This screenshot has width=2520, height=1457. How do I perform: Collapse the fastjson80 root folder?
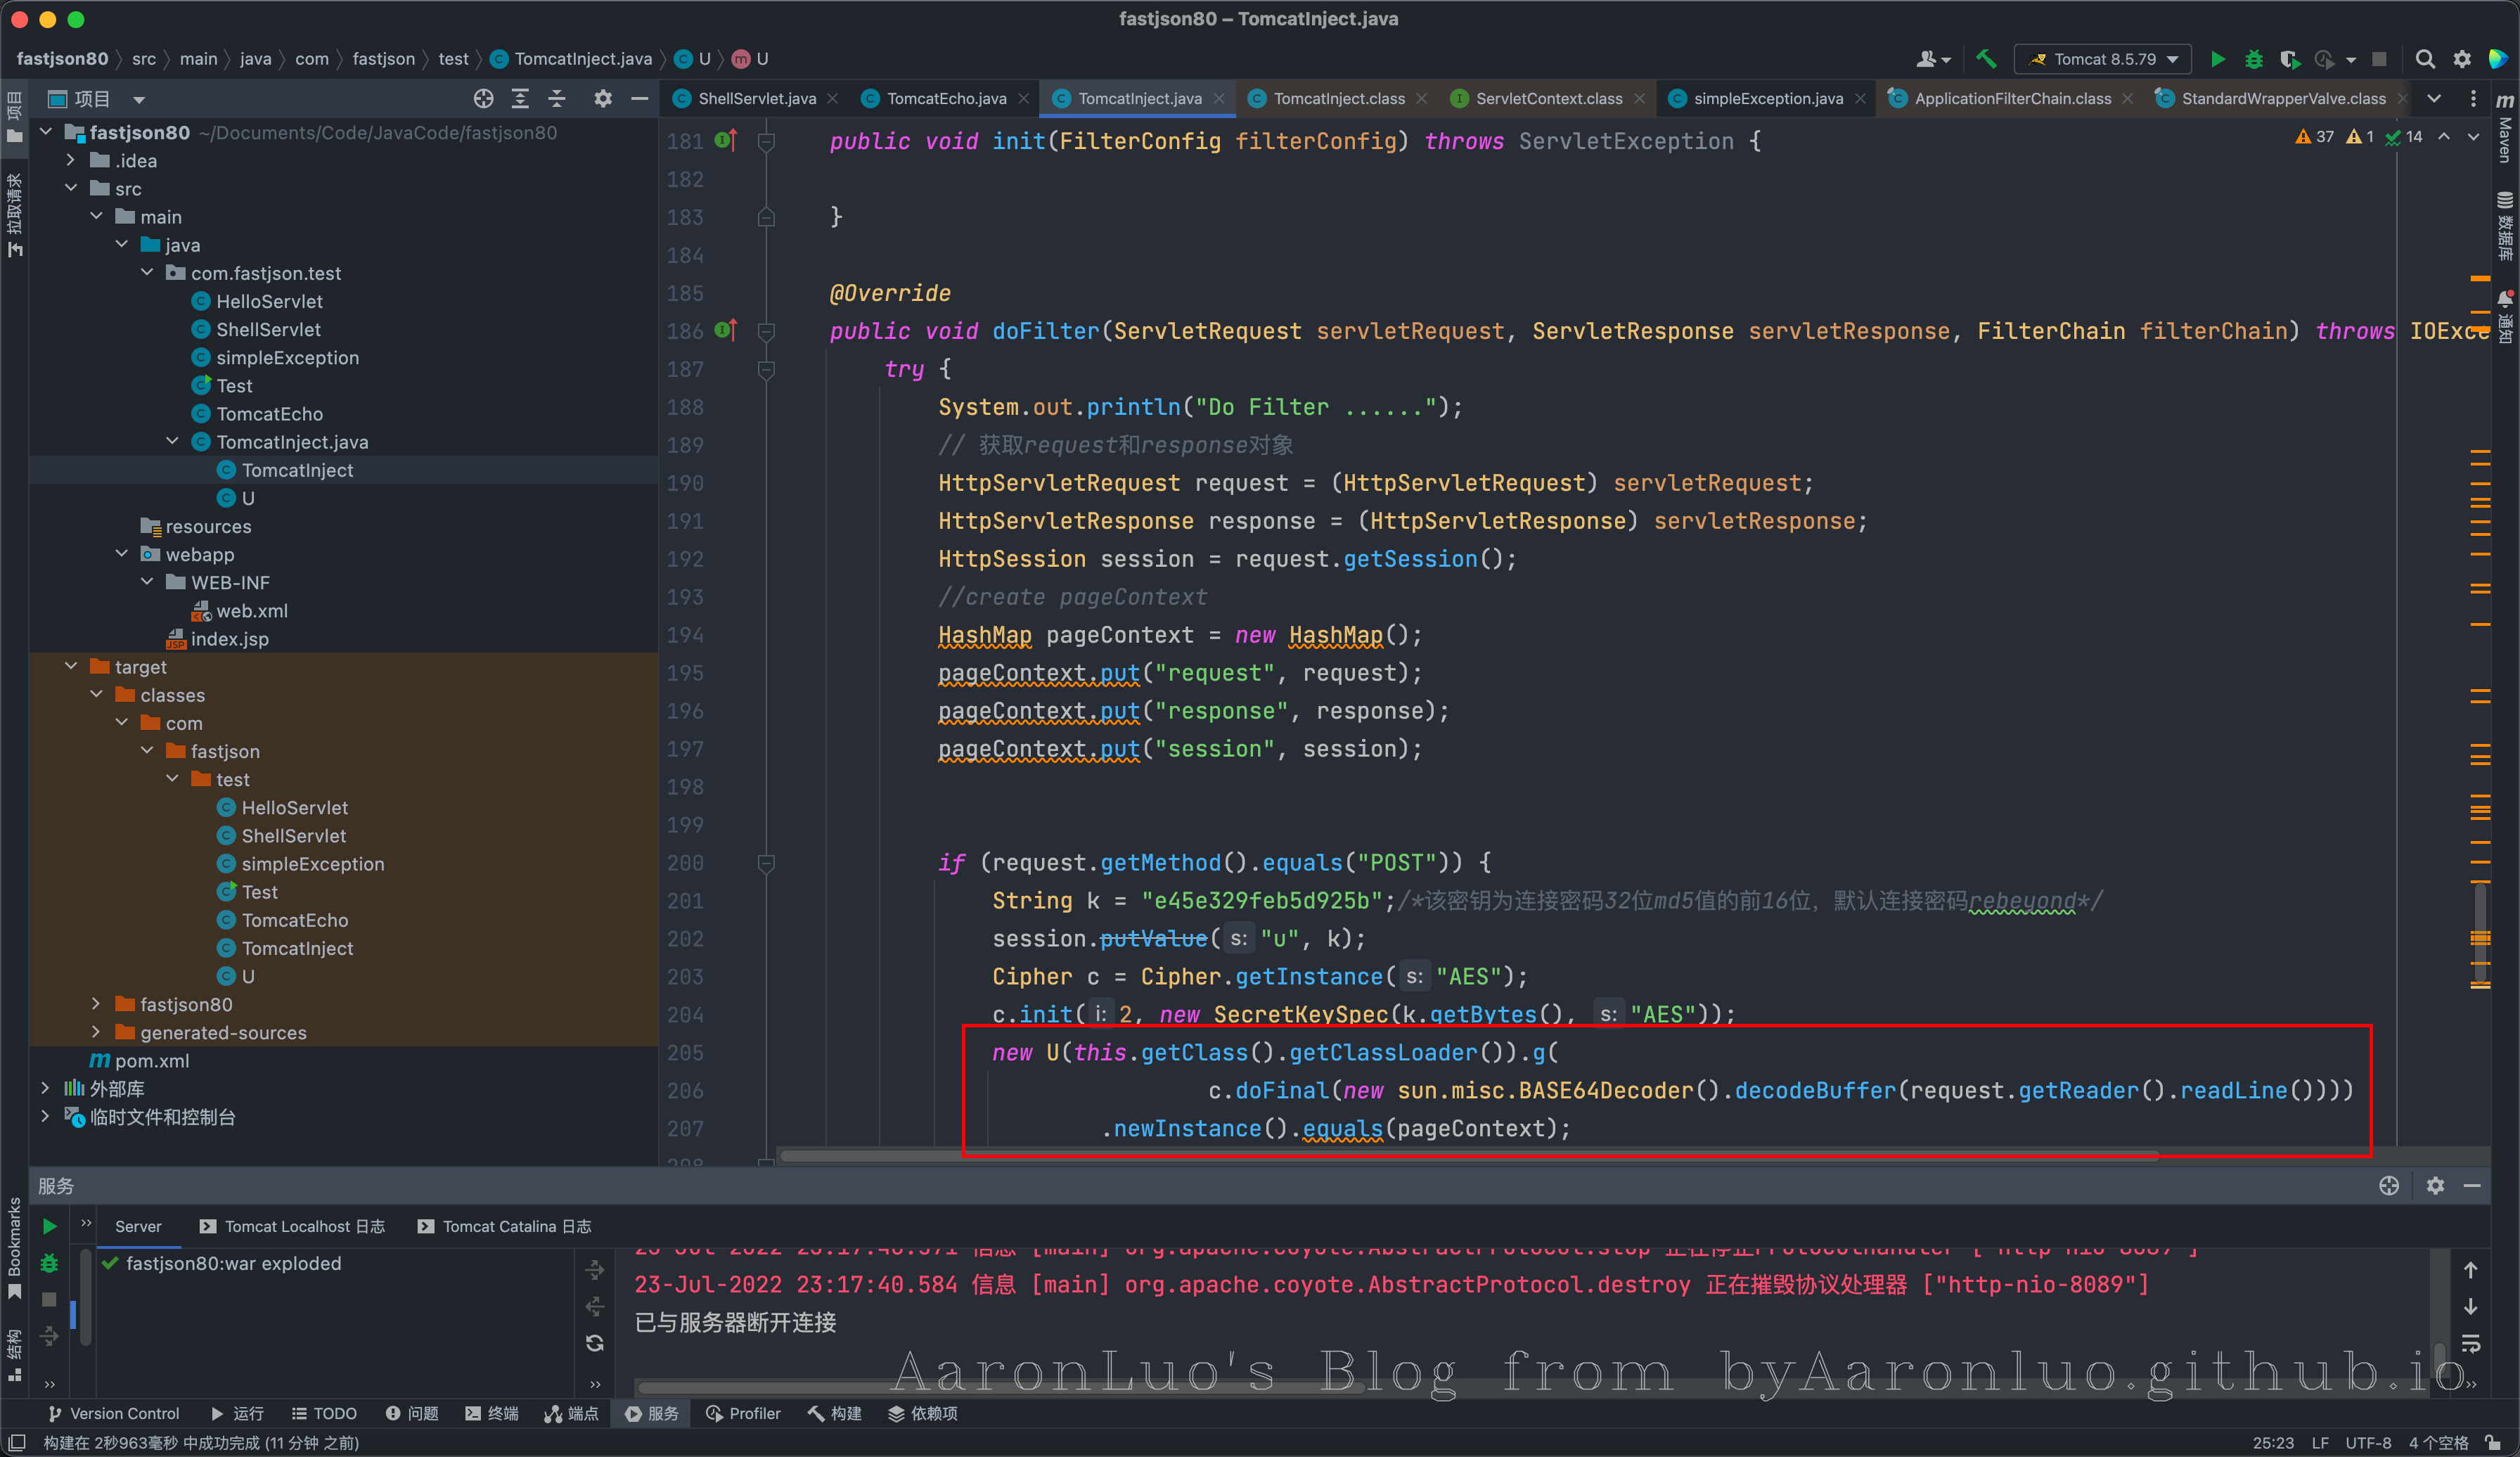click(46, 132)
